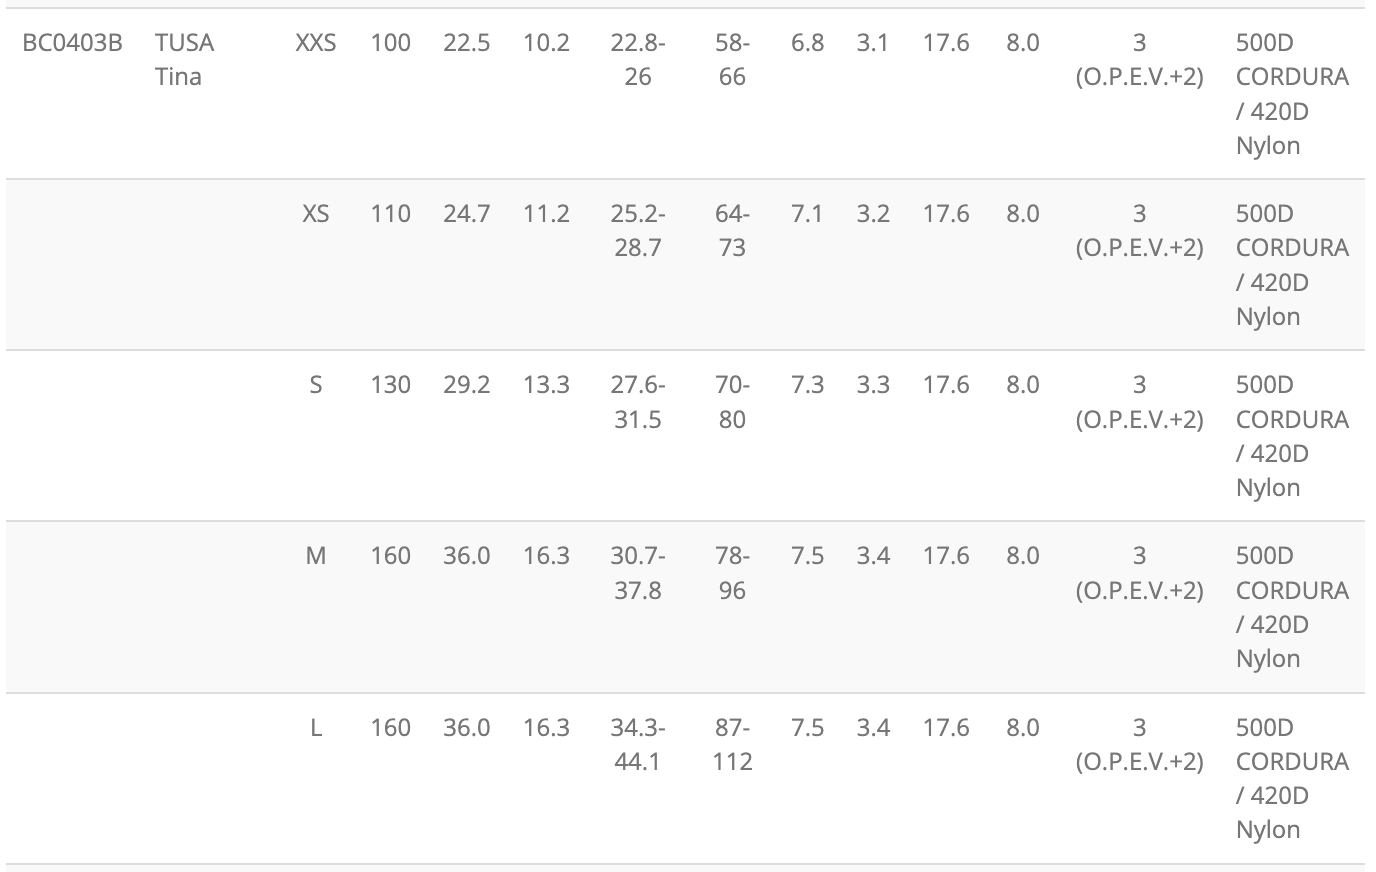1376x872 pixels.
Task: Click the BC0403B model code cell
Action: pos(72,43)
